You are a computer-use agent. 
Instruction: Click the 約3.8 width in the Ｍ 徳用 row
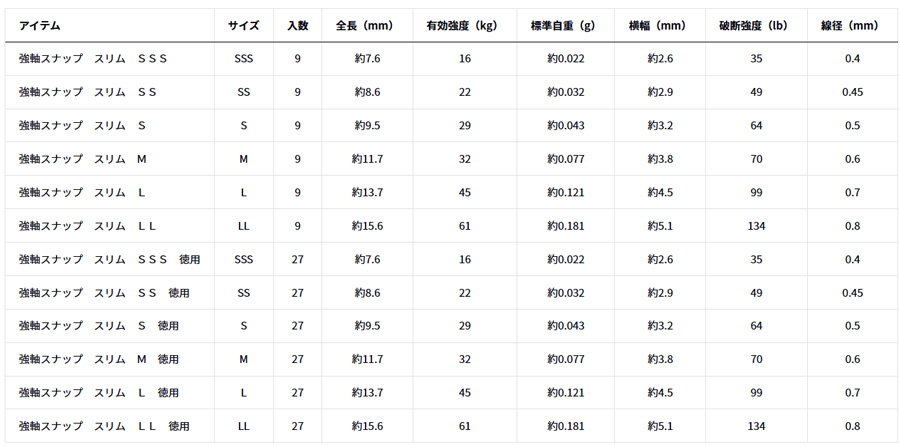[660, 359]
